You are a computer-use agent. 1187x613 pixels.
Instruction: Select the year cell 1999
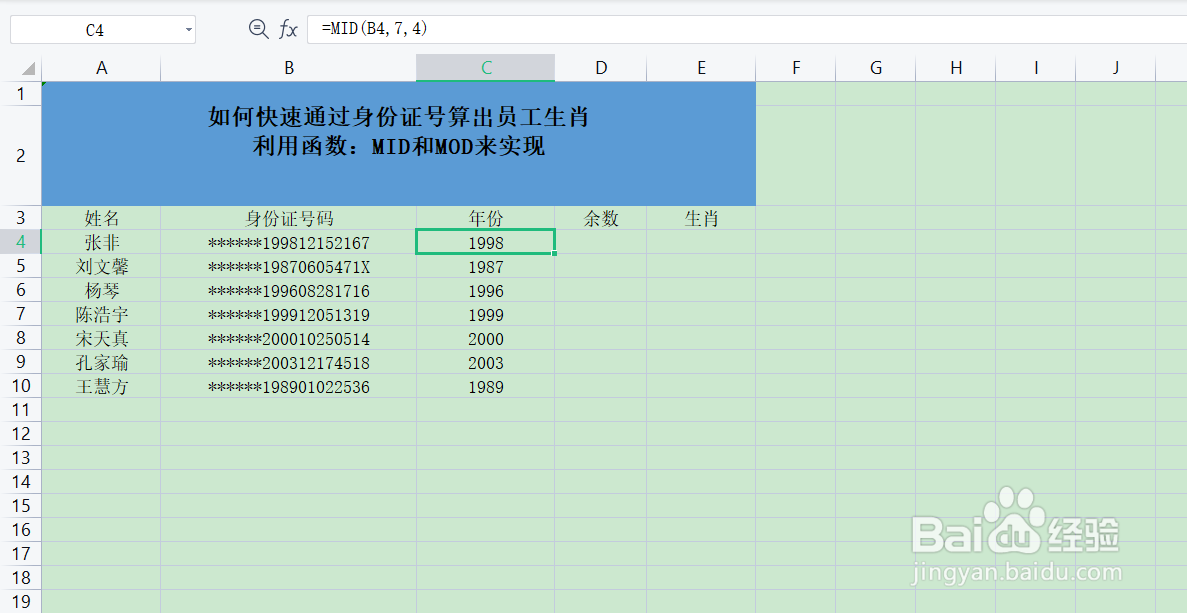coord(486,315)
